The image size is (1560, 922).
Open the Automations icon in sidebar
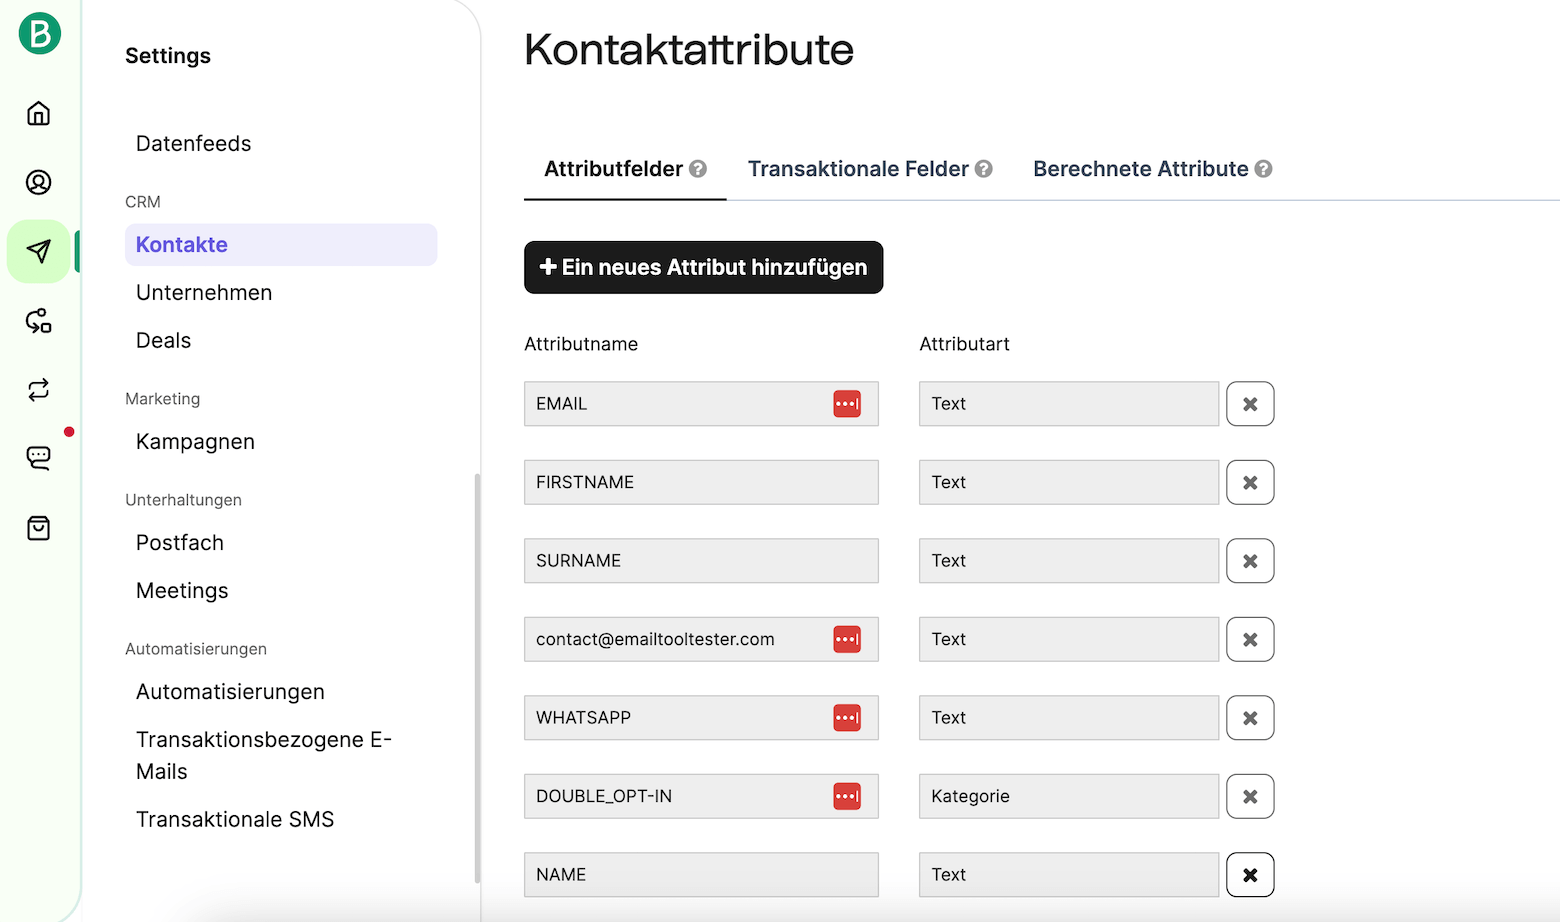tap(39, 321)
